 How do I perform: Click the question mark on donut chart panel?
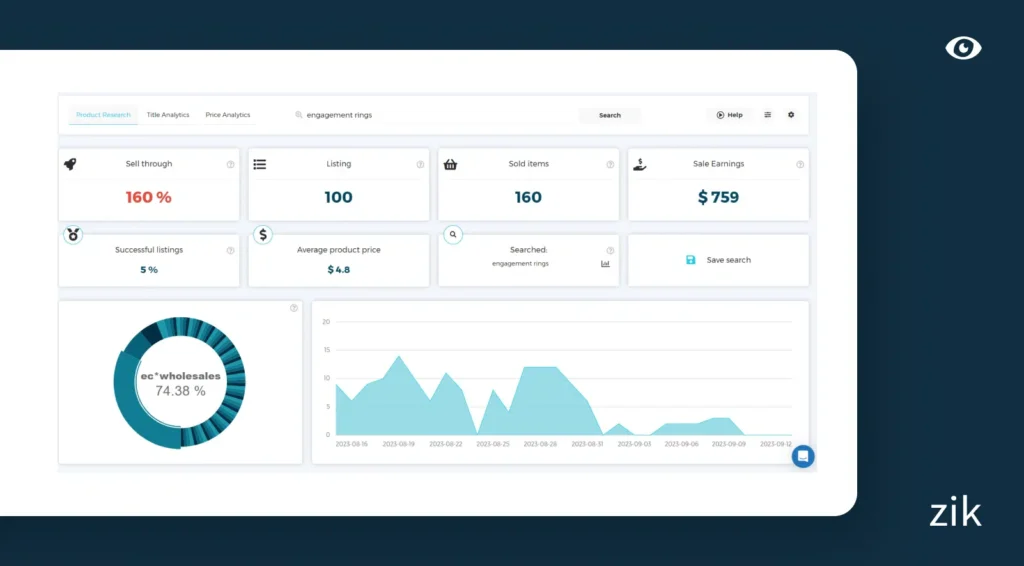point(294,308)
